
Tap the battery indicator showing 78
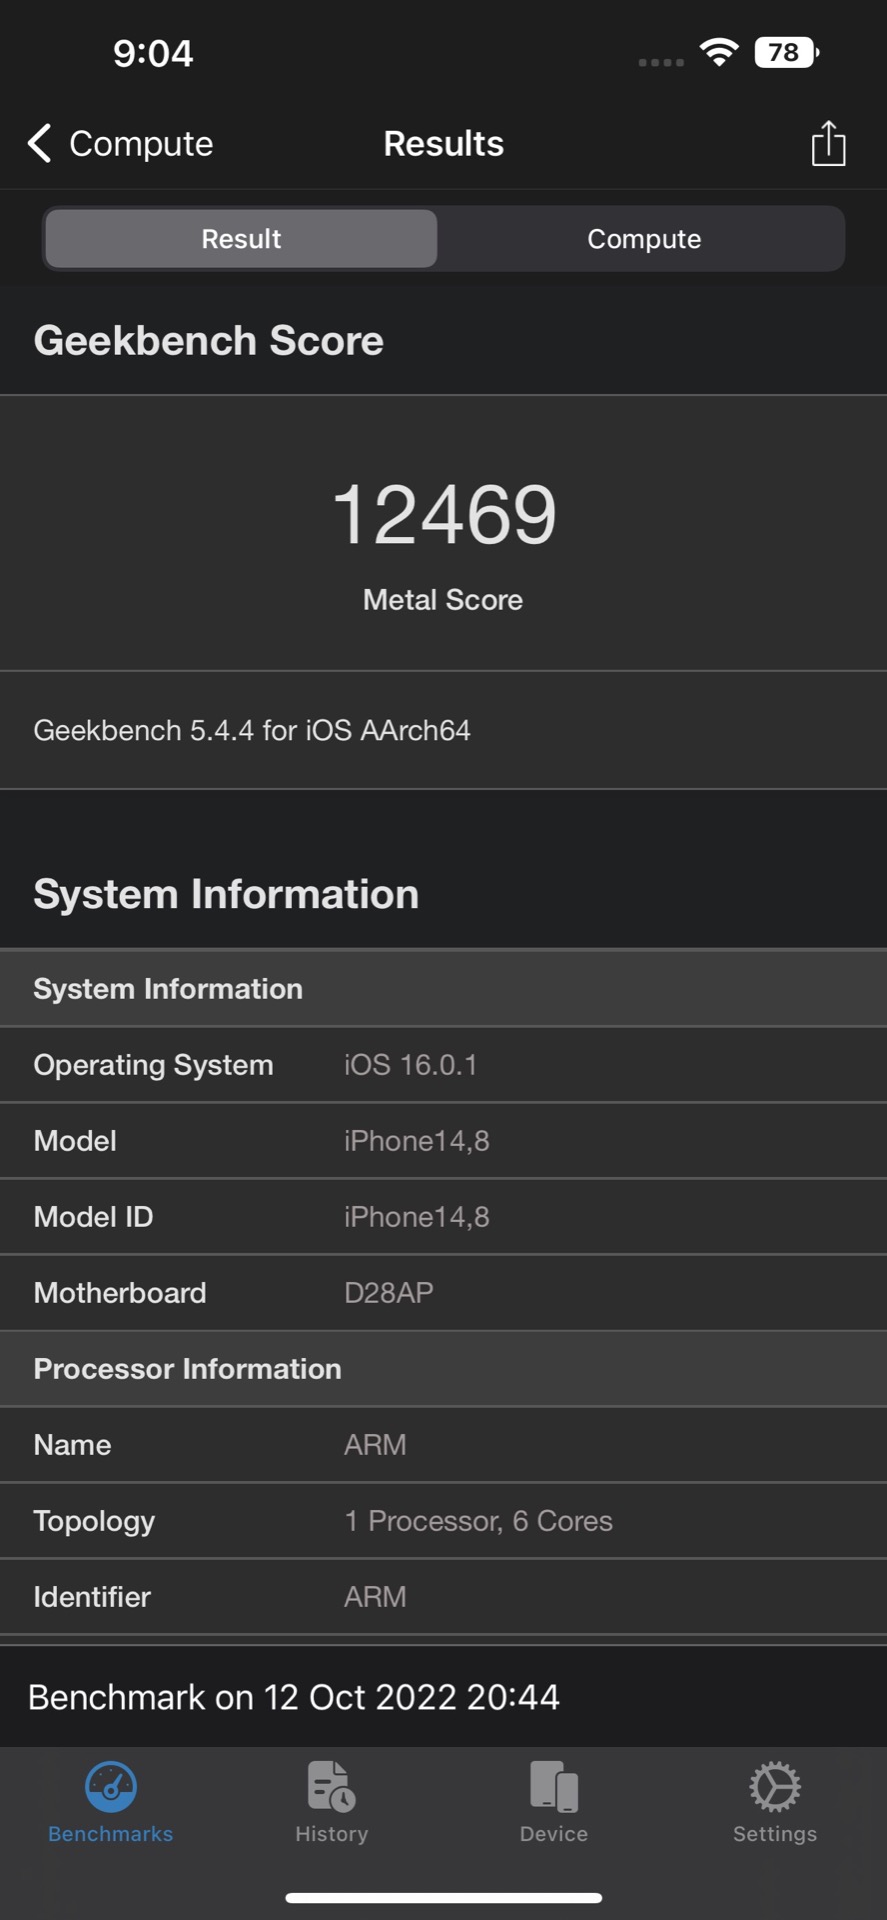(x=786, y=52)
